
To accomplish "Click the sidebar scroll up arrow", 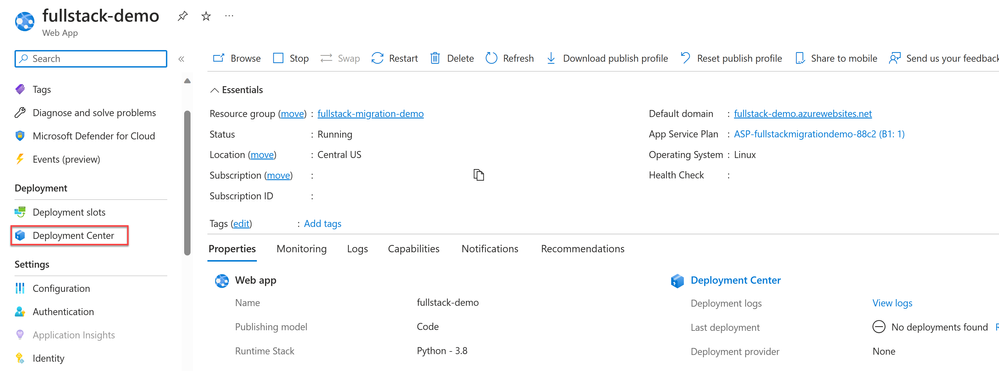I will (187, 81).
